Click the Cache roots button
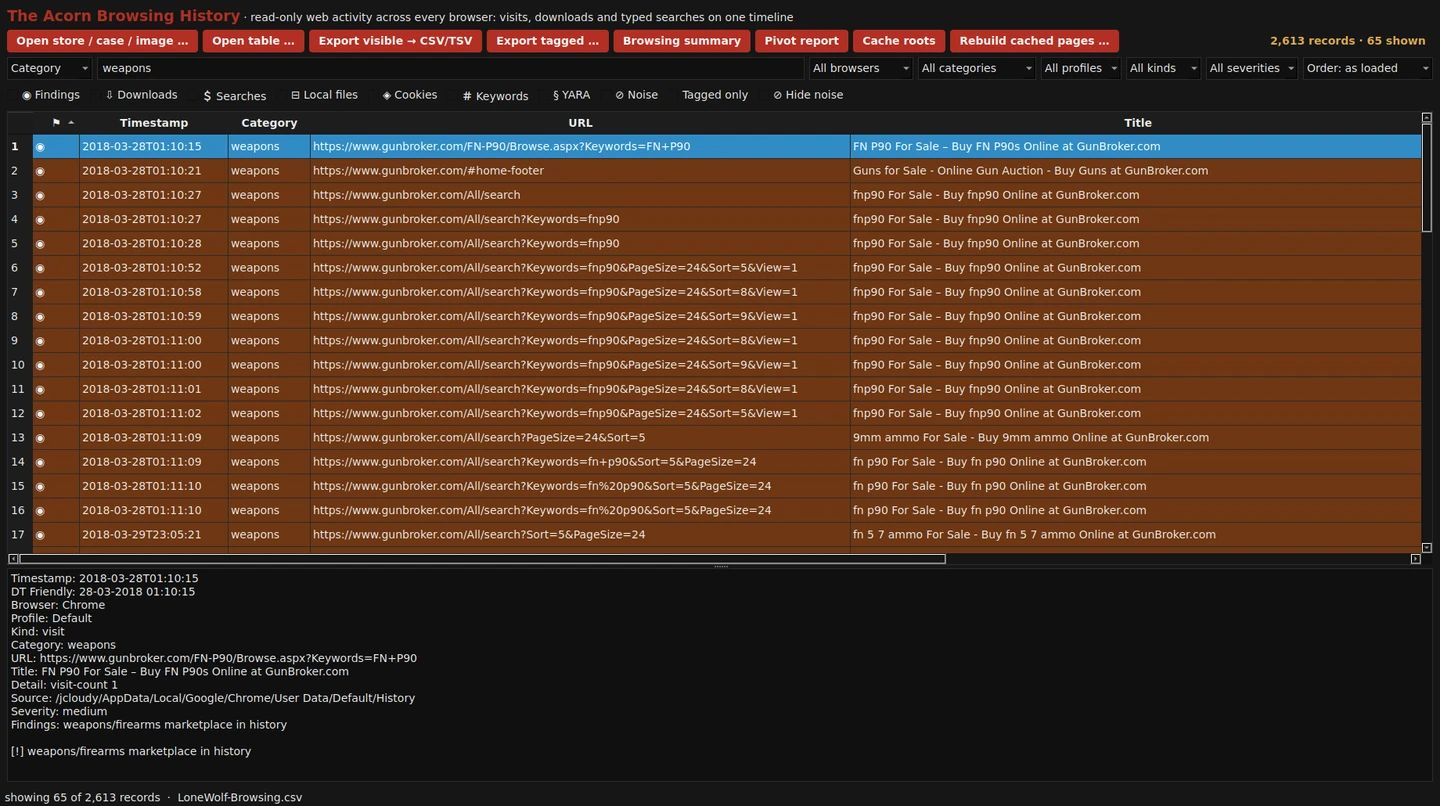The height and width of the screenshot is (806, 1440). tap(898, 41)
